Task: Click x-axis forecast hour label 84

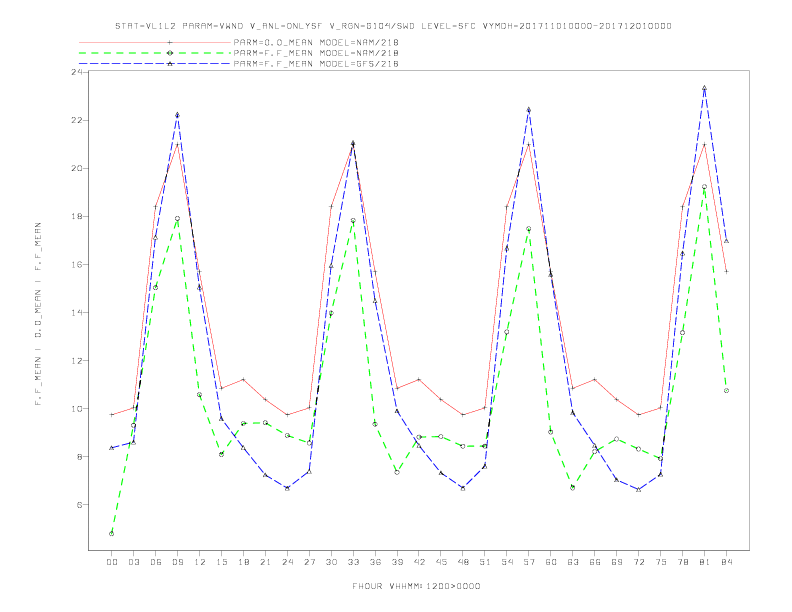Action: coord(726,562)
